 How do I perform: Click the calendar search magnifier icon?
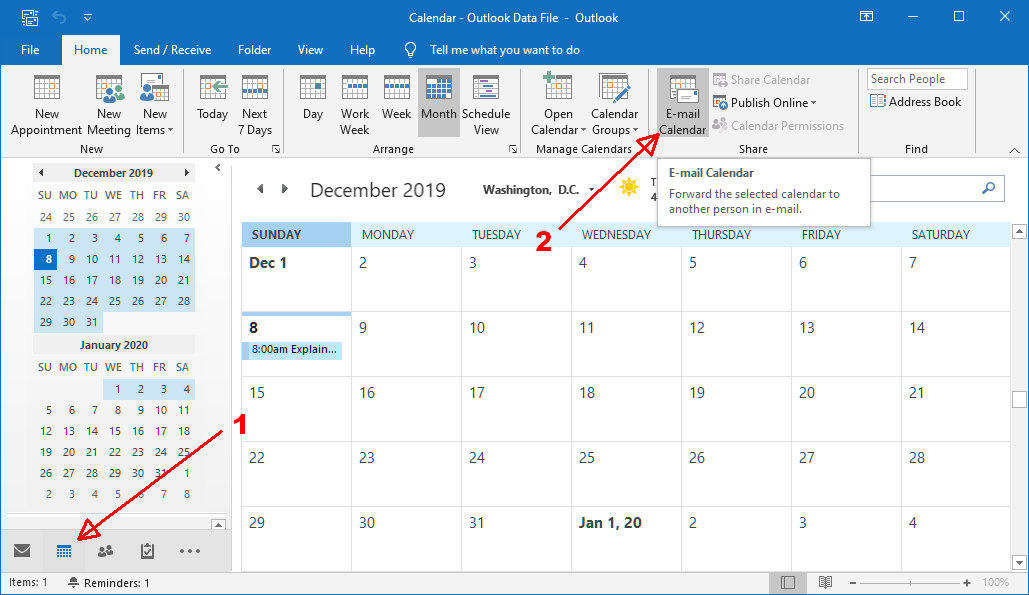pyautogui.click(x=988, y=188)
